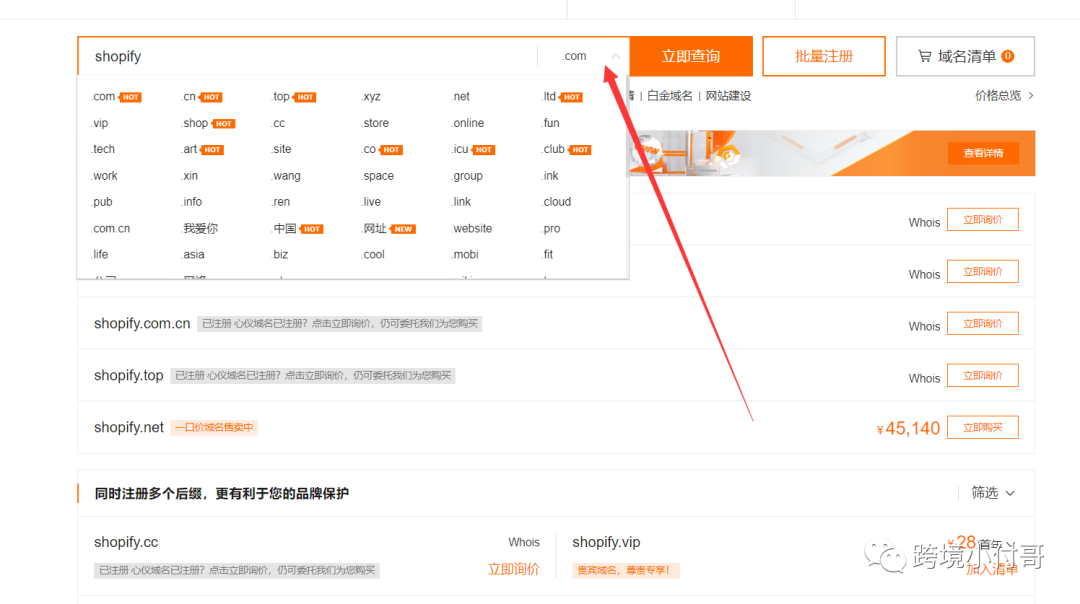Expand 价格总览 chevron link
The width and height of the screenshot is (1080, 604).
[x=1004, y=96]
